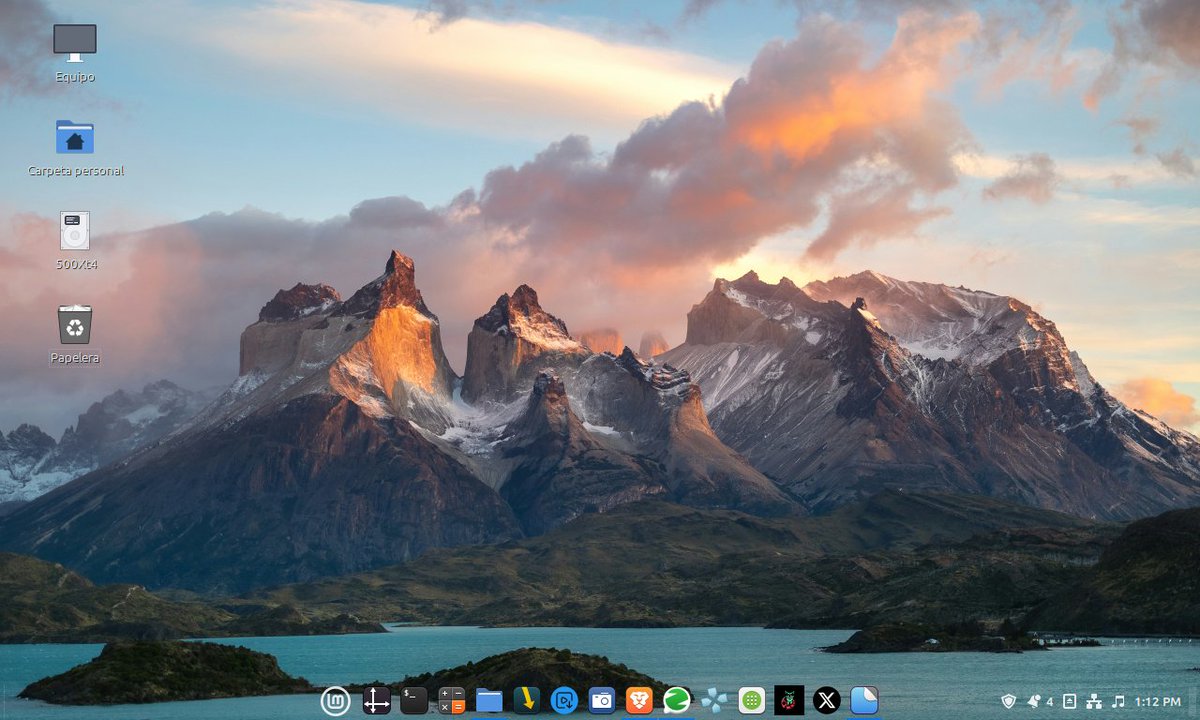Open the green app launcher circle
Screen dimensions: 1200x720
pos(753,700)
